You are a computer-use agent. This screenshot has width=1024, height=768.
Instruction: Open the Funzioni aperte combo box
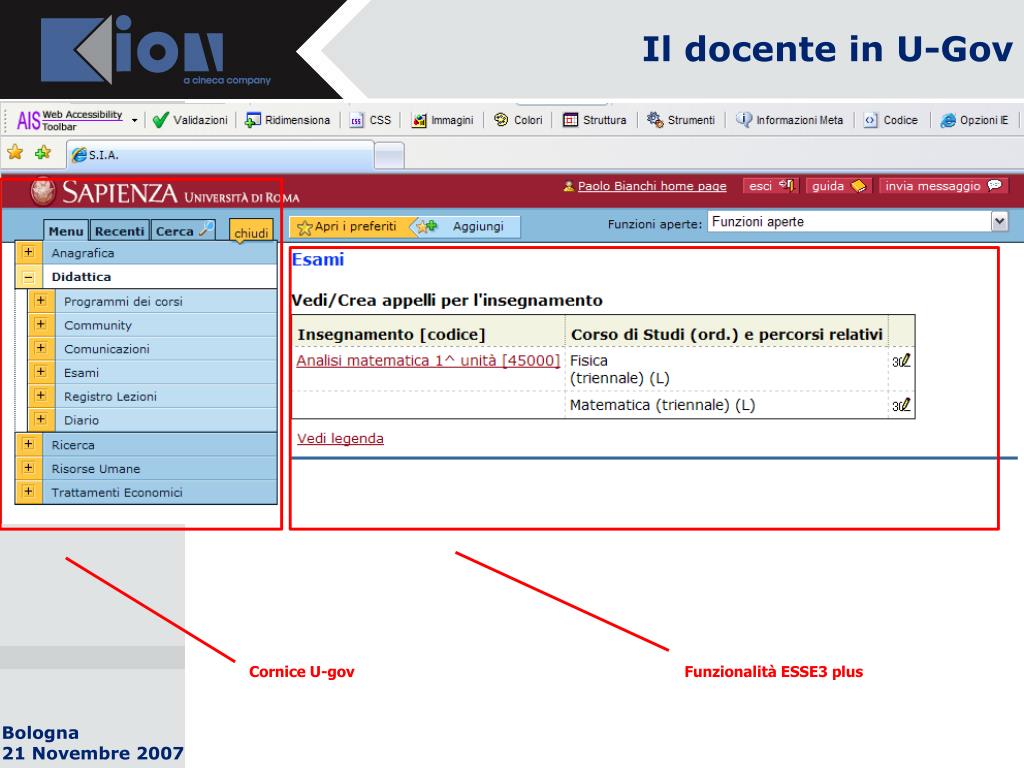pyautogui.click(x=857, y=222)
